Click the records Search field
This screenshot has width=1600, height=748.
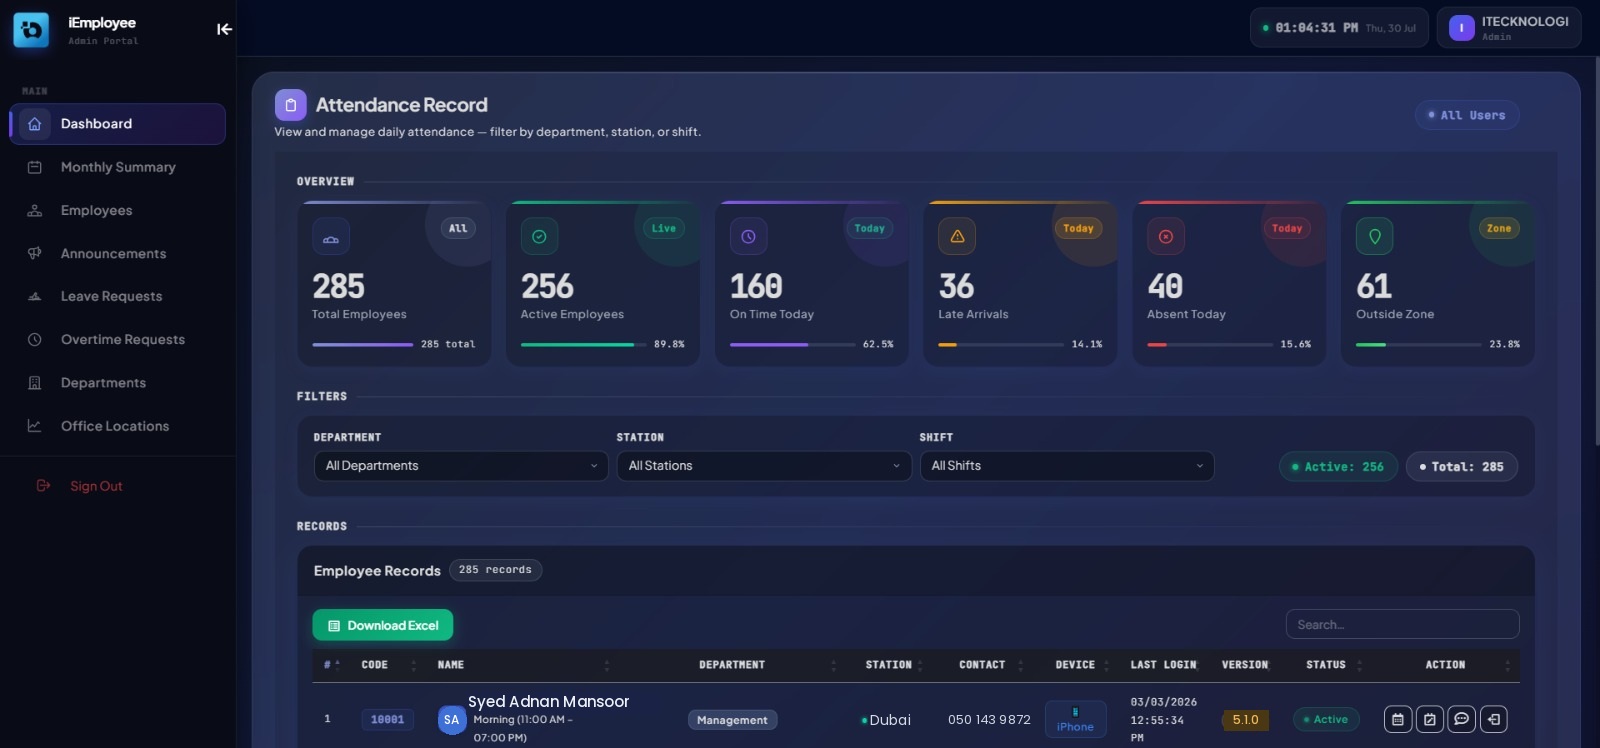click(1402, 625)
